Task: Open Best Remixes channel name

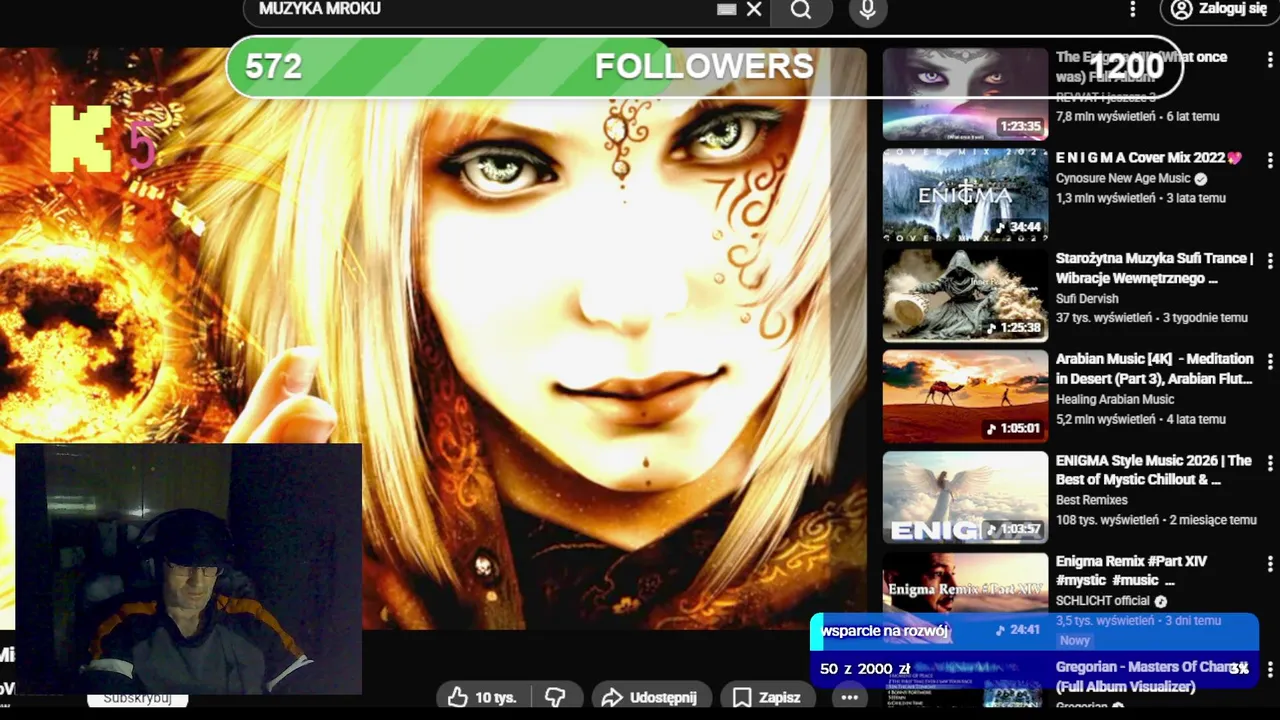Action: click(1092, 500)
